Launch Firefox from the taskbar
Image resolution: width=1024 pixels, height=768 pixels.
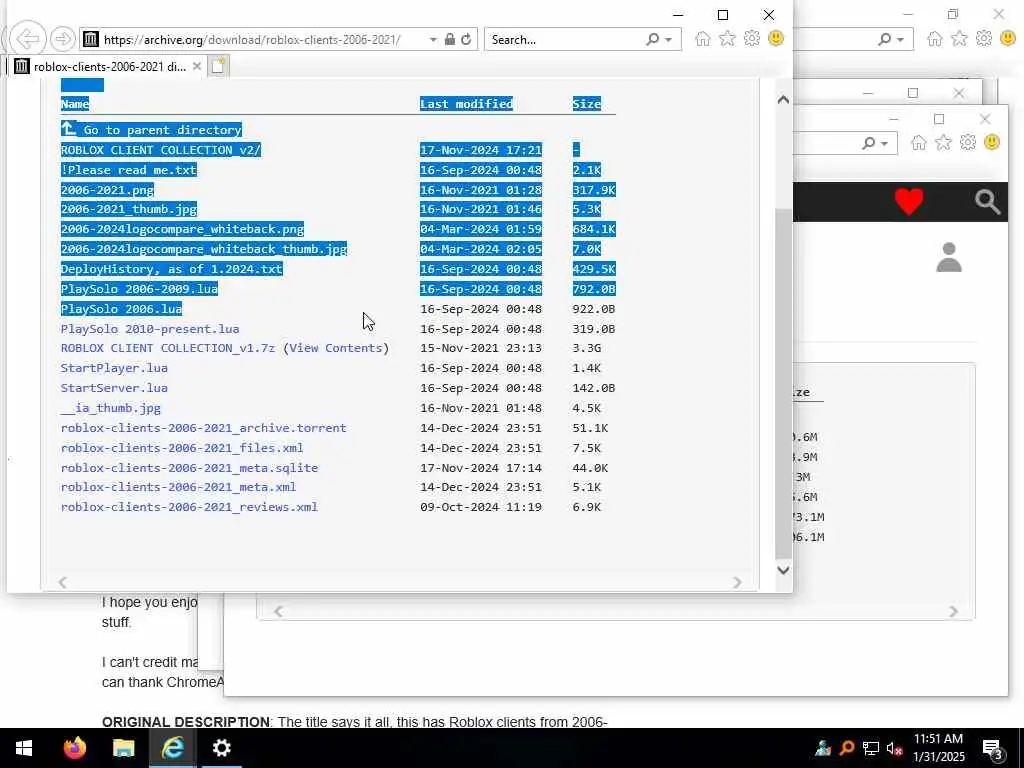[x=74, y=748]
